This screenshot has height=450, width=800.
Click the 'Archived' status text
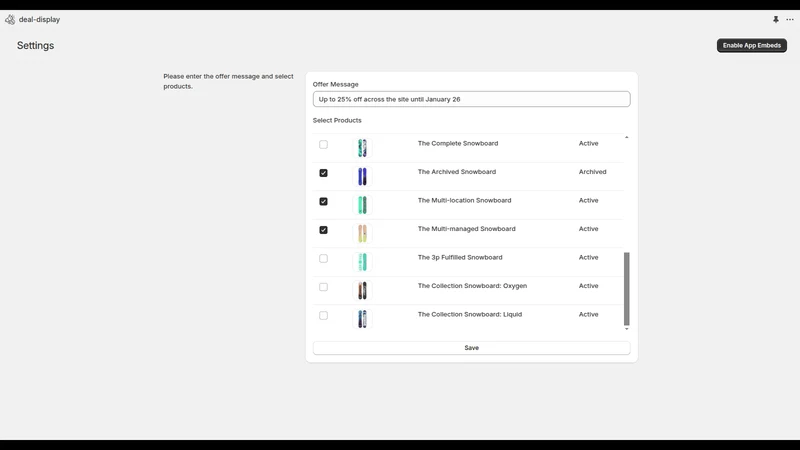(592, 172)
